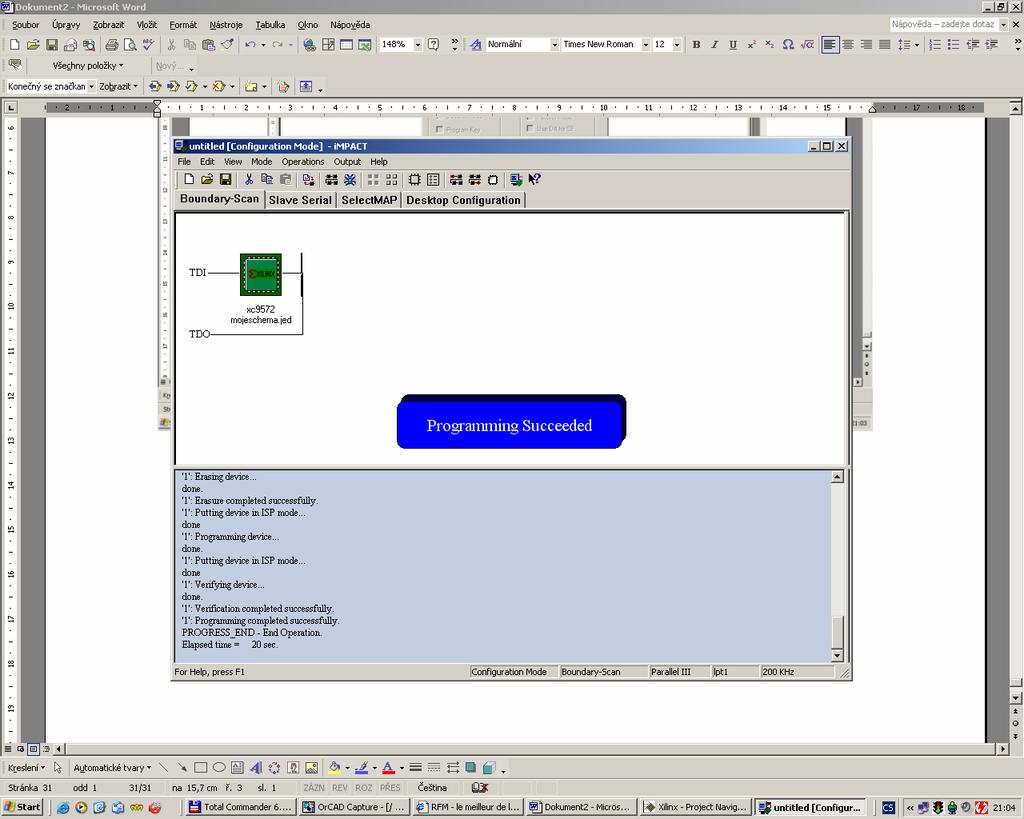Select the xc9572 Xilinx chip in the chain
Viewport: 1024px width, 819px height.
coord(261,274)
